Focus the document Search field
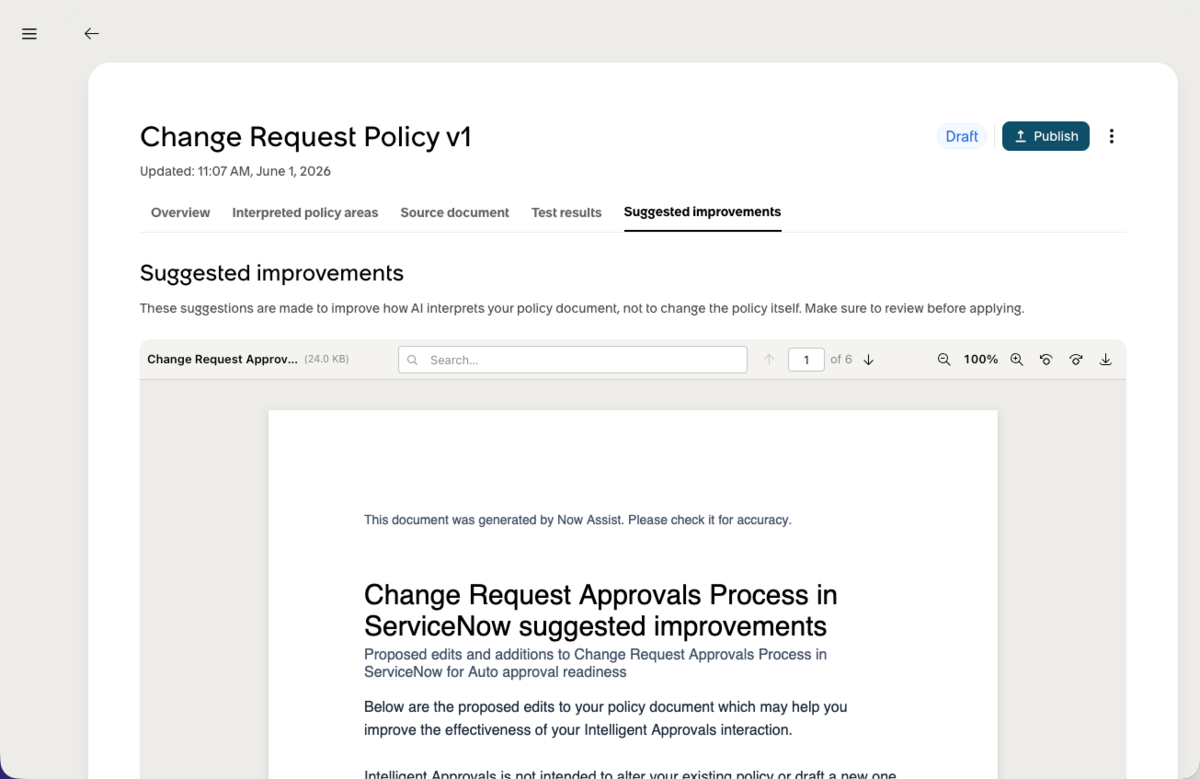The height and width of the screenshot is (779, 1200). [572, 359]
